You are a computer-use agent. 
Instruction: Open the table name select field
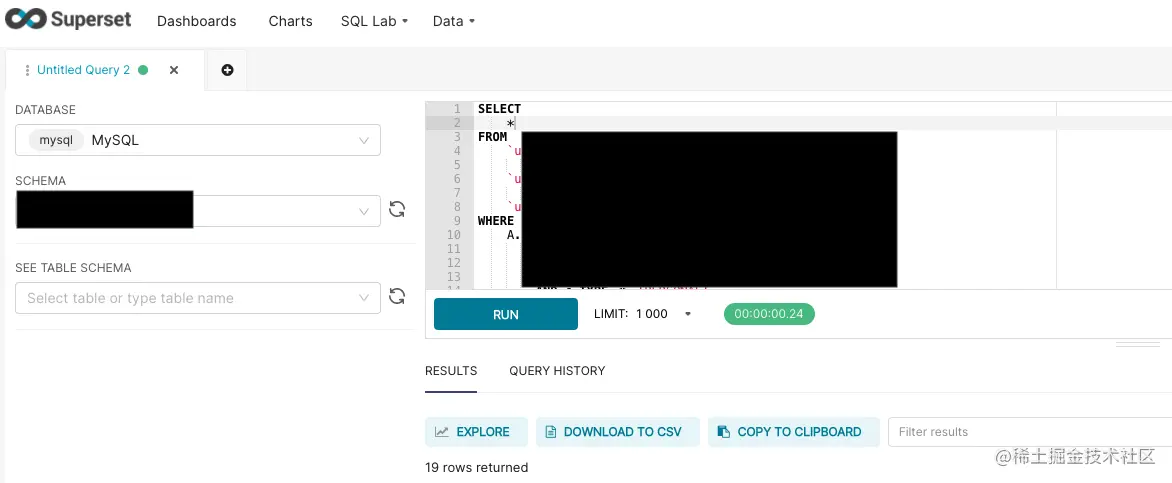pyautogui.click(x=198, y=298)
